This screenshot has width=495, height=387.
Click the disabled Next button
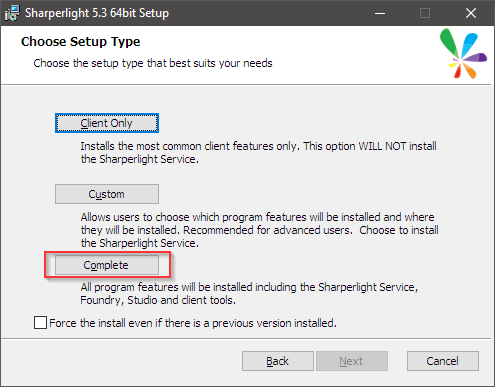pyautogui.click(x=352, y=361)
